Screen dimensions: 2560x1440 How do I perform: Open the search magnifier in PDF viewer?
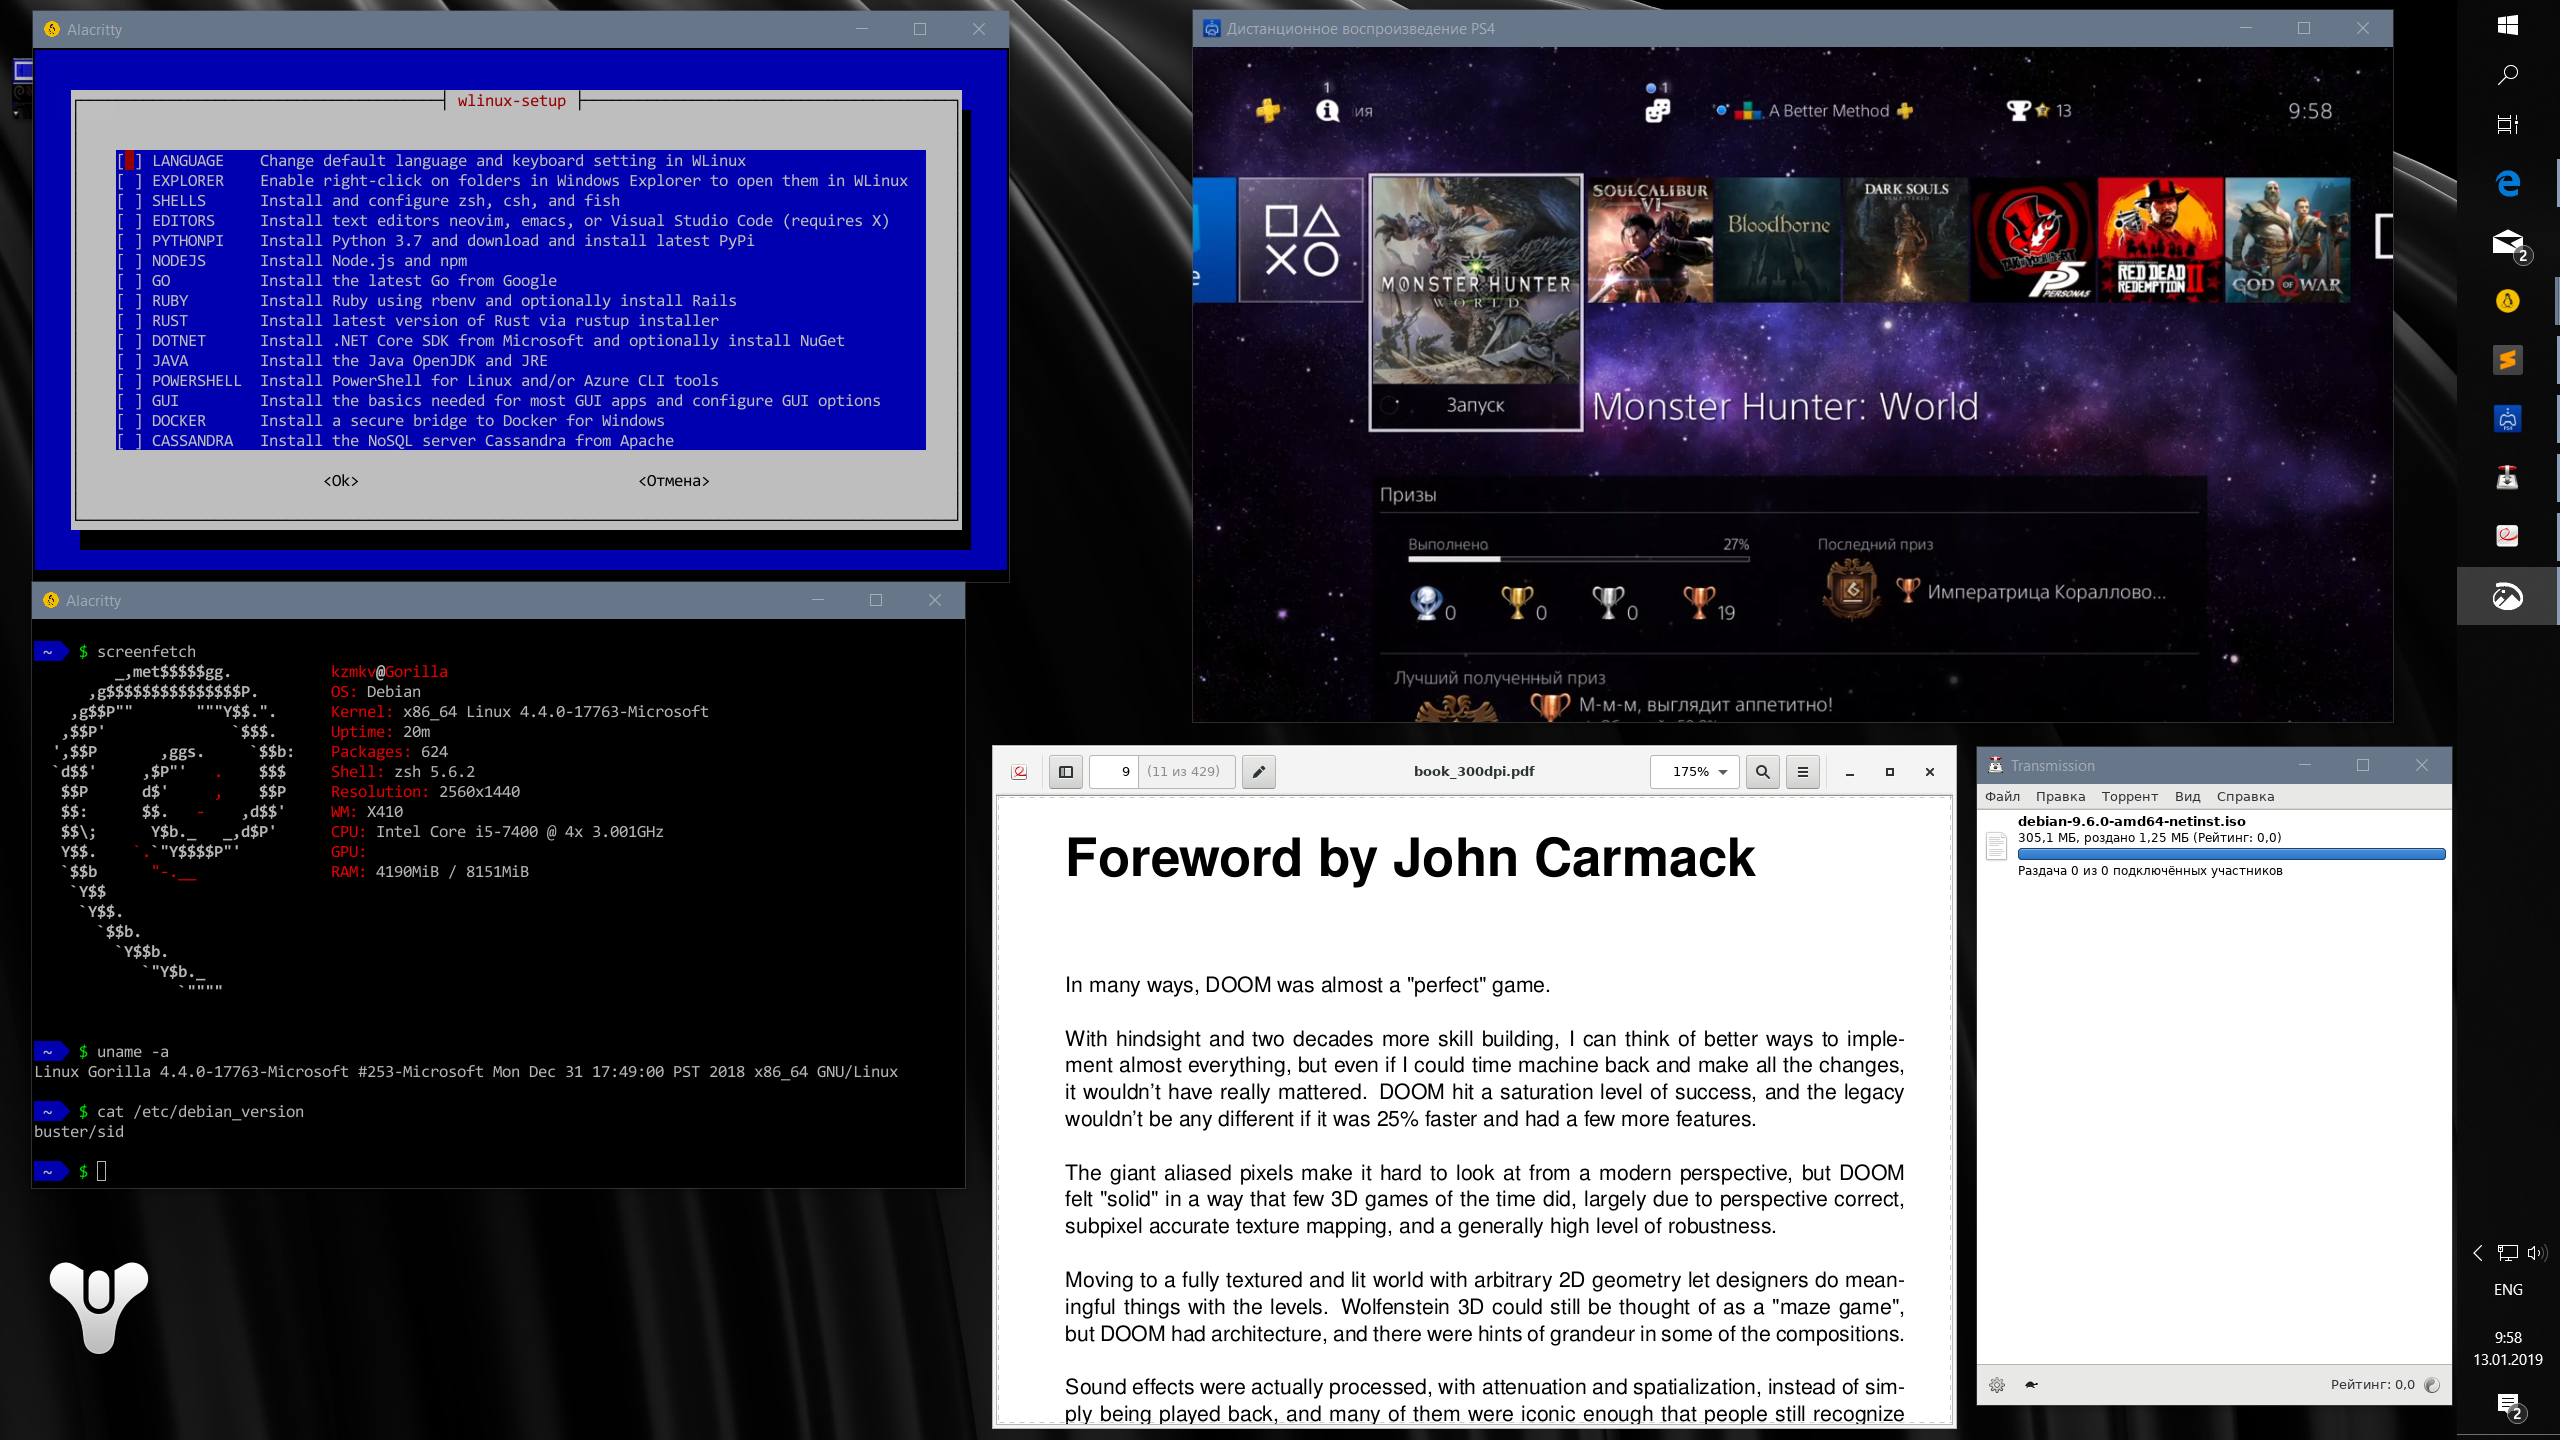tap(1763, 772)
